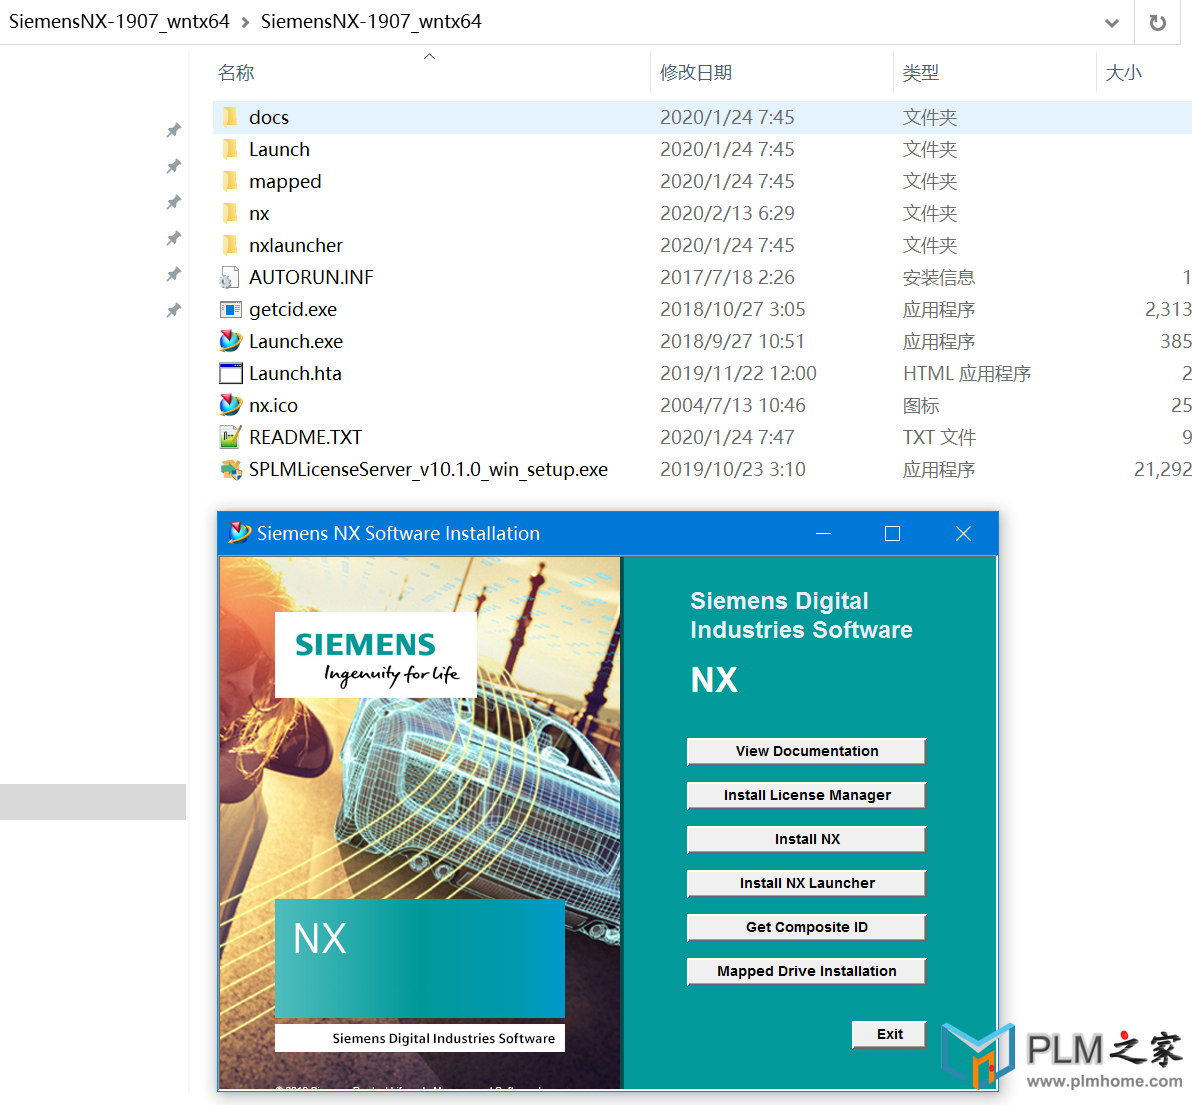Select the README.TXT file name
The image size is (1192, 1105).
(x=306, y=437)
